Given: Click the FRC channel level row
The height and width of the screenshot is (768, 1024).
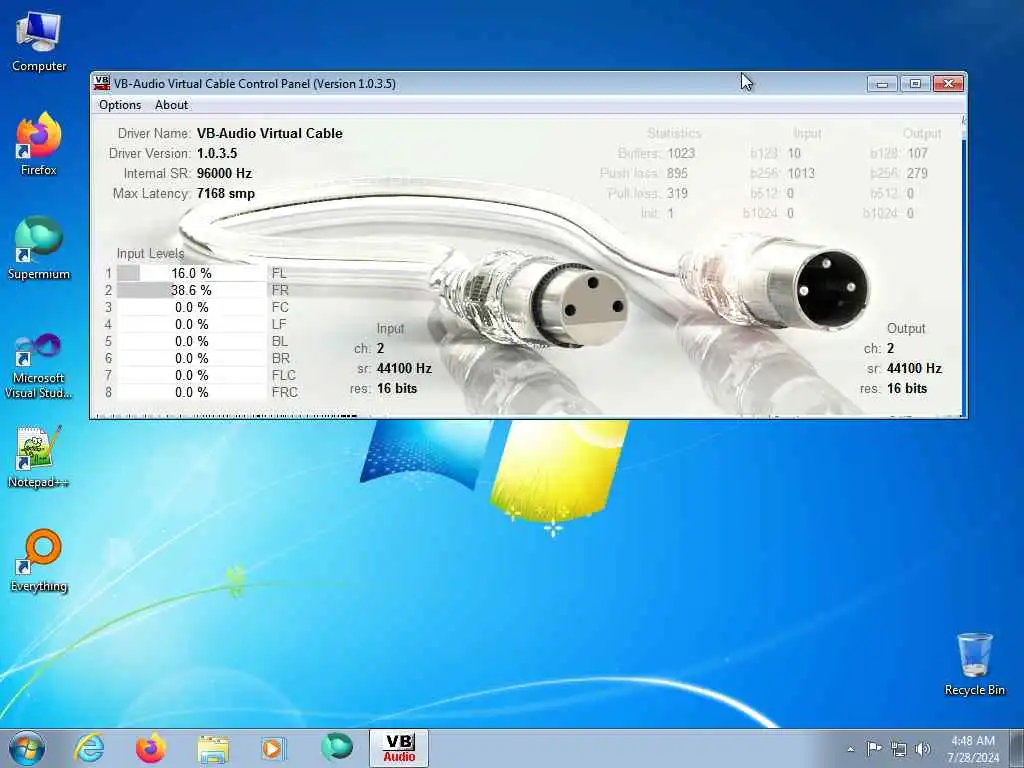Looking at the screenshot, I should click(191, 392).
